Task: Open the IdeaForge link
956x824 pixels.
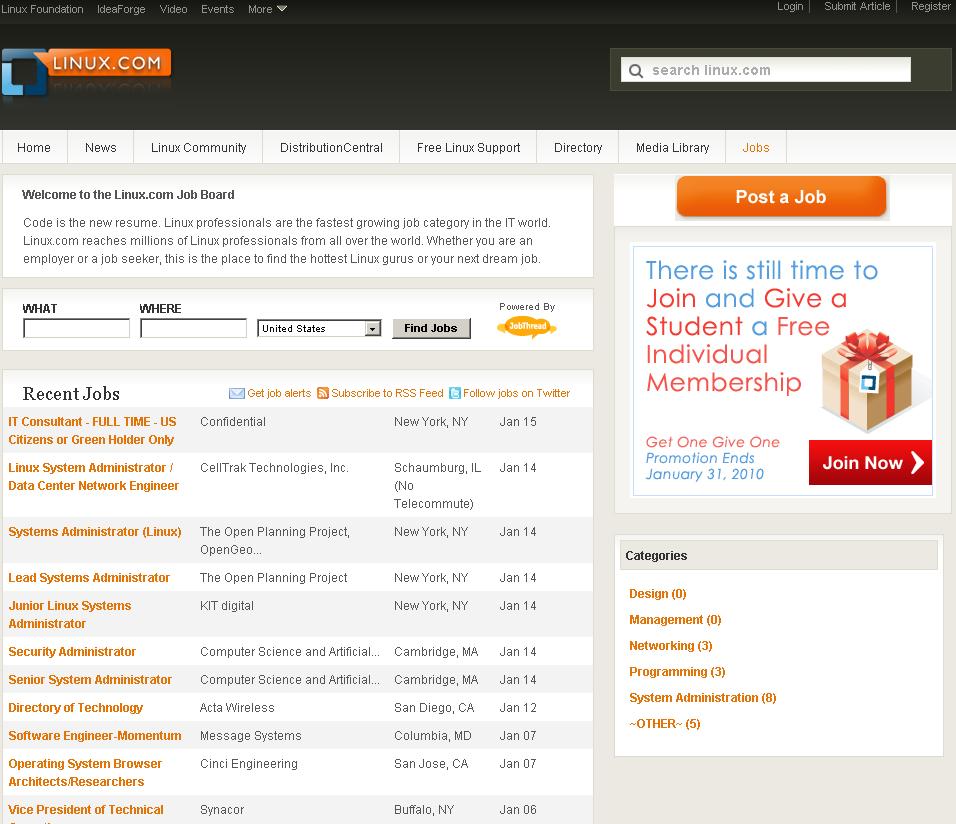Action: pyautogui.click(x=121, y=9)
